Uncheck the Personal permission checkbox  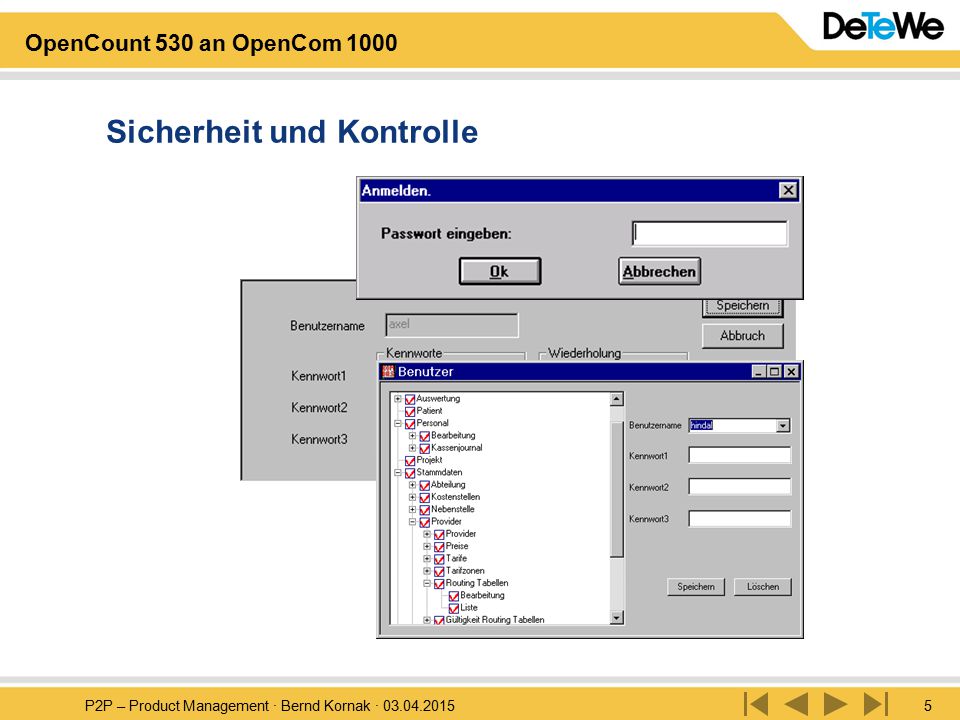click(x=410, y=424)
